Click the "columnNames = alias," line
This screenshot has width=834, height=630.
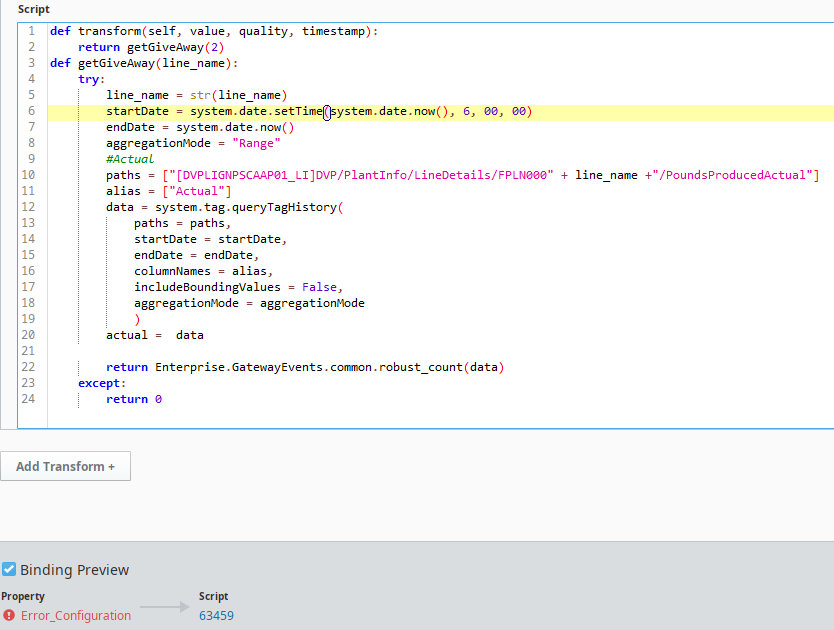pos(203,271)
